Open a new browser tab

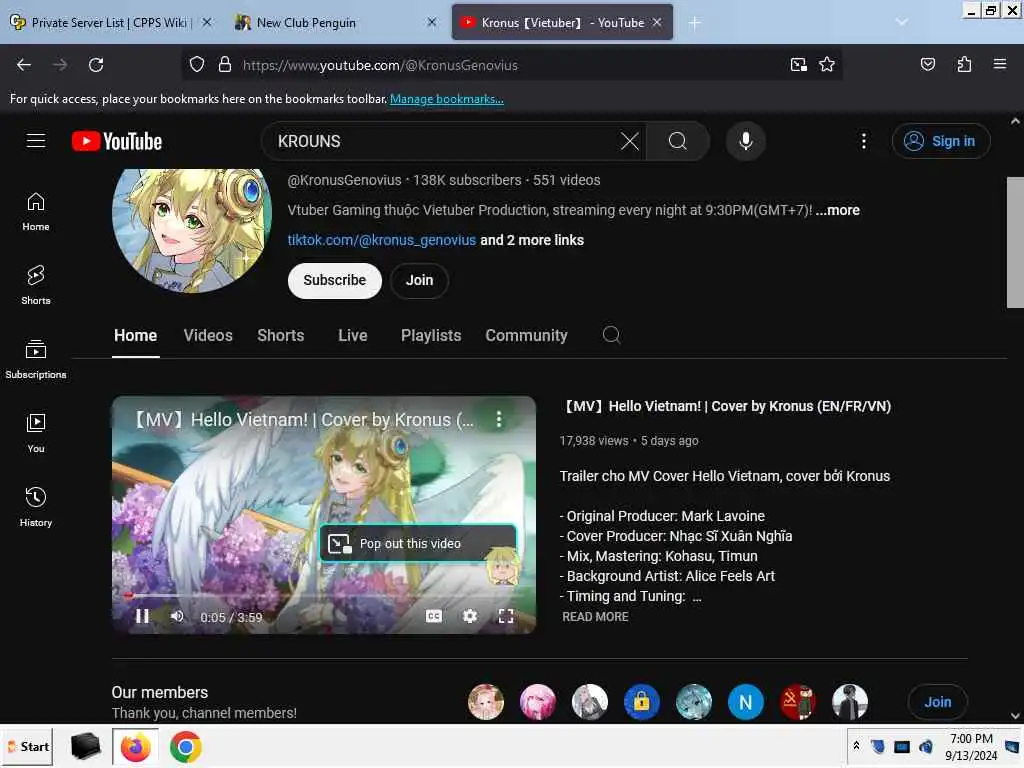tap(694, 23)
